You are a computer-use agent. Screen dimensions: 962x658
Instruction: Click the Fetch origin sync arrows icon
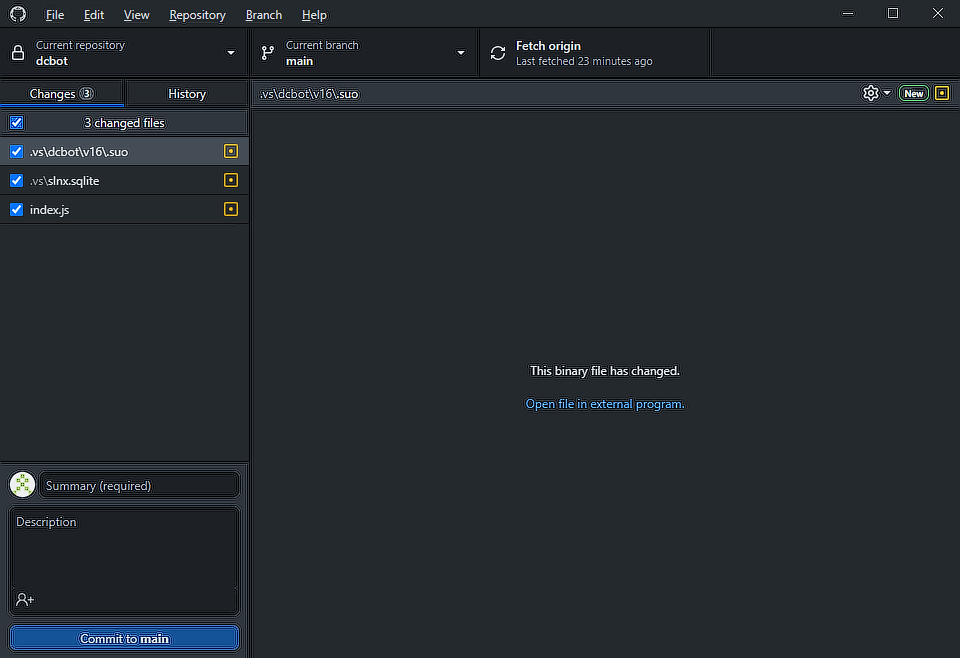click(x=498, y=53)
